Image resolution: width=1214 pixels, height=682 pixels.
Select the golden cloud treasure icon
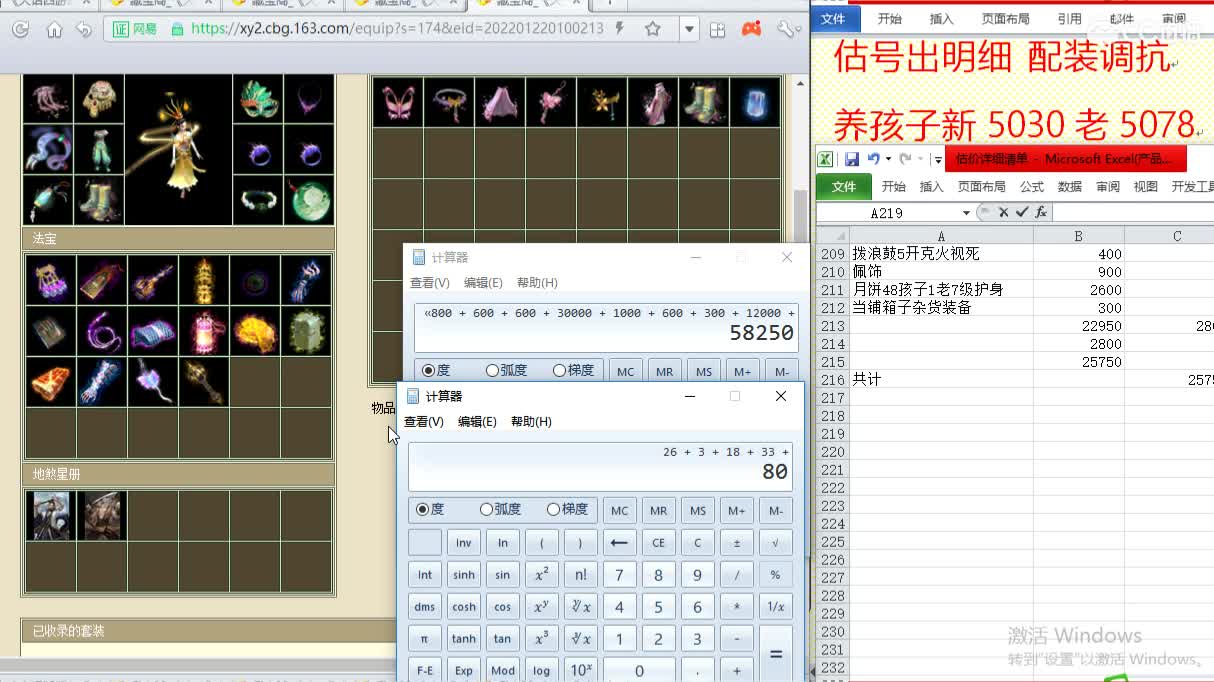point(255,330)
